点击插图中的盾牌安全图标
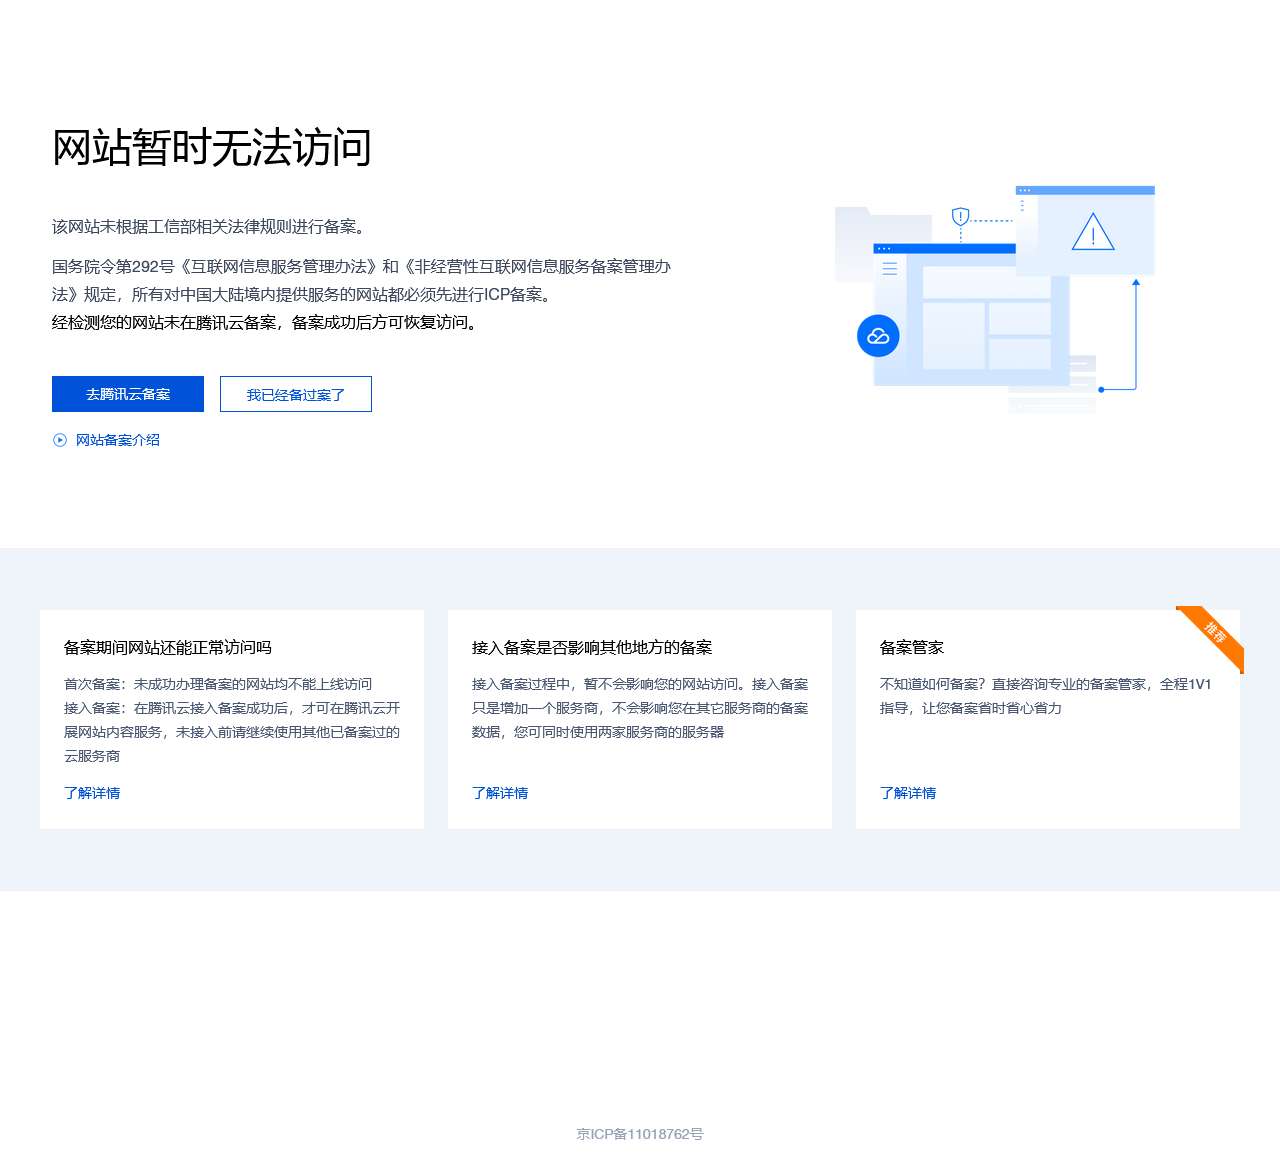Screen dimensions: 1280x1167 click(x=959, y=214)
